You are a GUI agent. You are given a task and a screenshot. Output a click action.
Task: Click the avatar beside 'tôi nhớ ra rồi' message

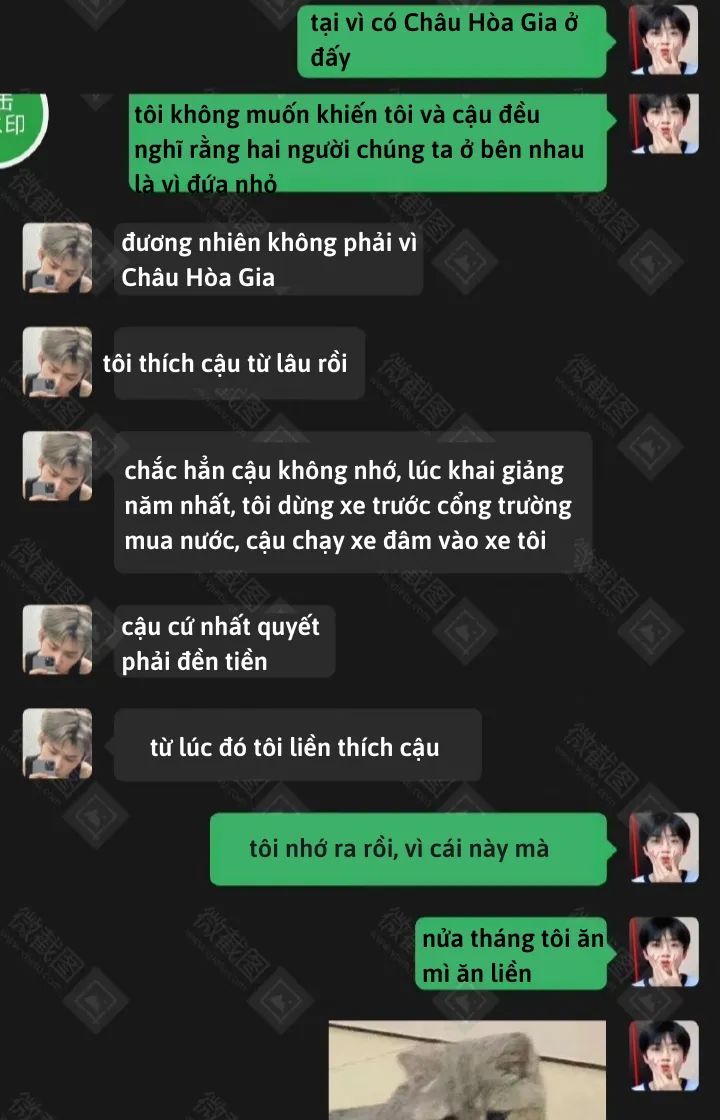tap(664, 847)
